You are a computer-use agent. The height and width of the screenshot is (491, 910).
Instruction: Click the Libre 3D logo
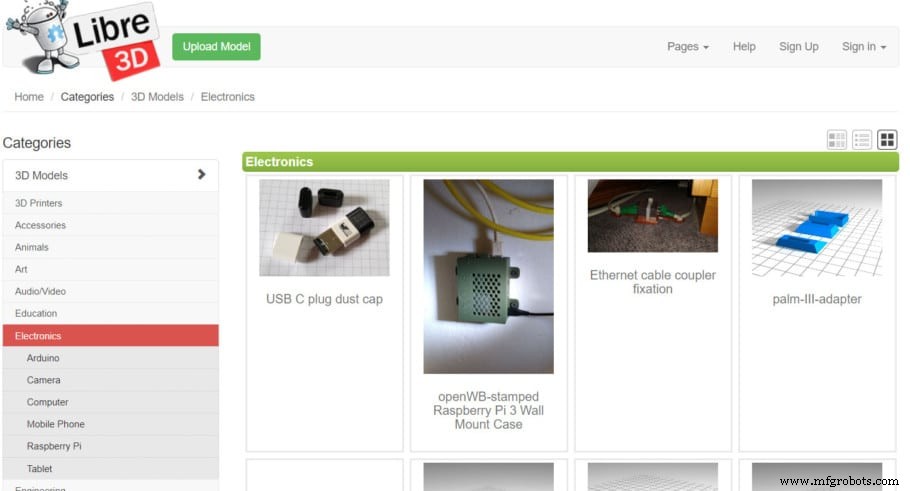tap(82, 39)
